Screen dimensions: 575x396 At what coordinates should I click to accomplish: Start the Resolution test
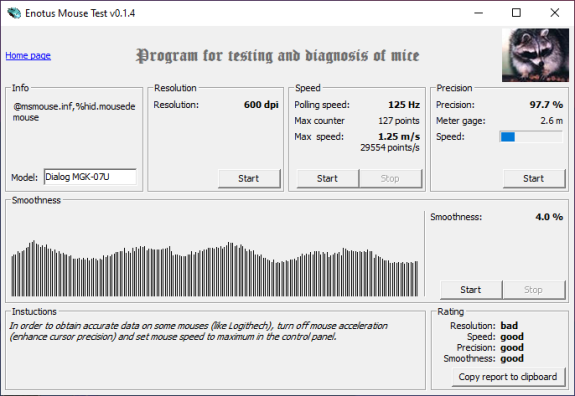pyautogui.click(x=249, y=179)
